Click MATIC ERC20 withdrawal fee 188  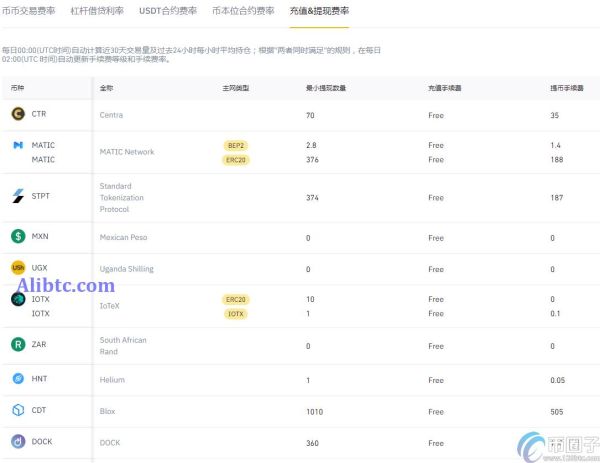pyautogui.click(x=557, y=160)
